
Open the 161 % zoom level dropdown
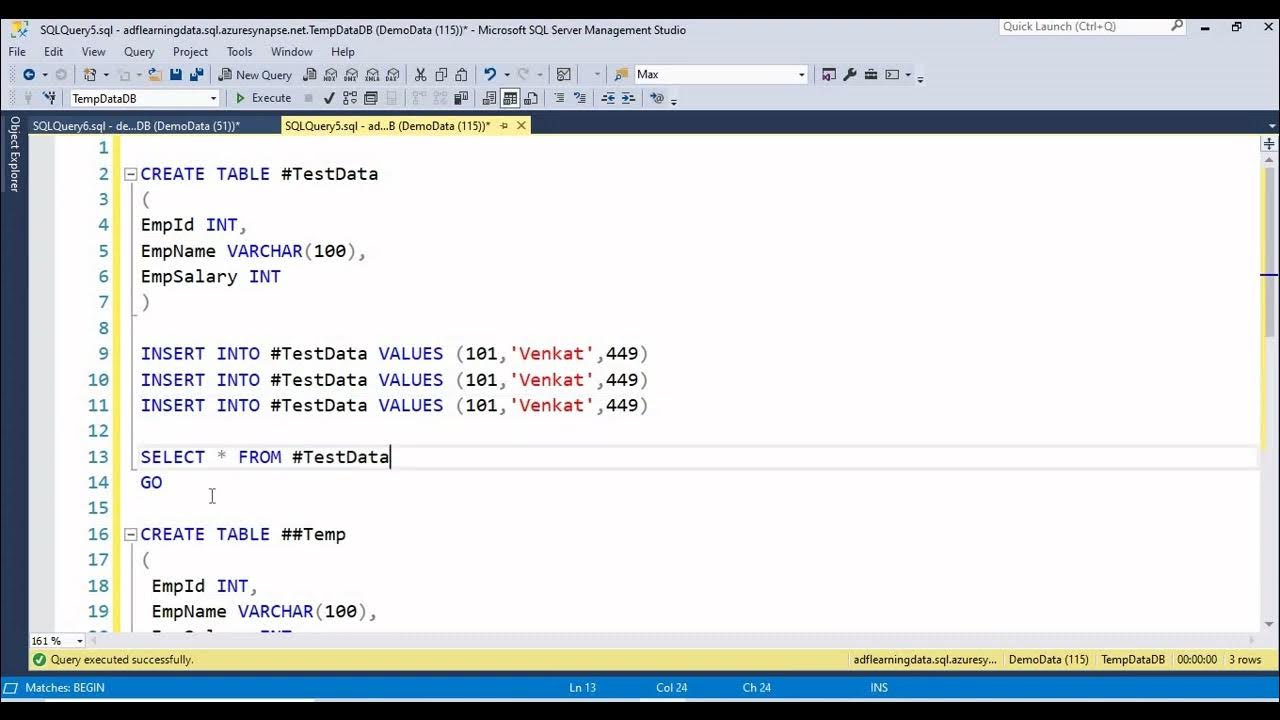pos(79,641)
